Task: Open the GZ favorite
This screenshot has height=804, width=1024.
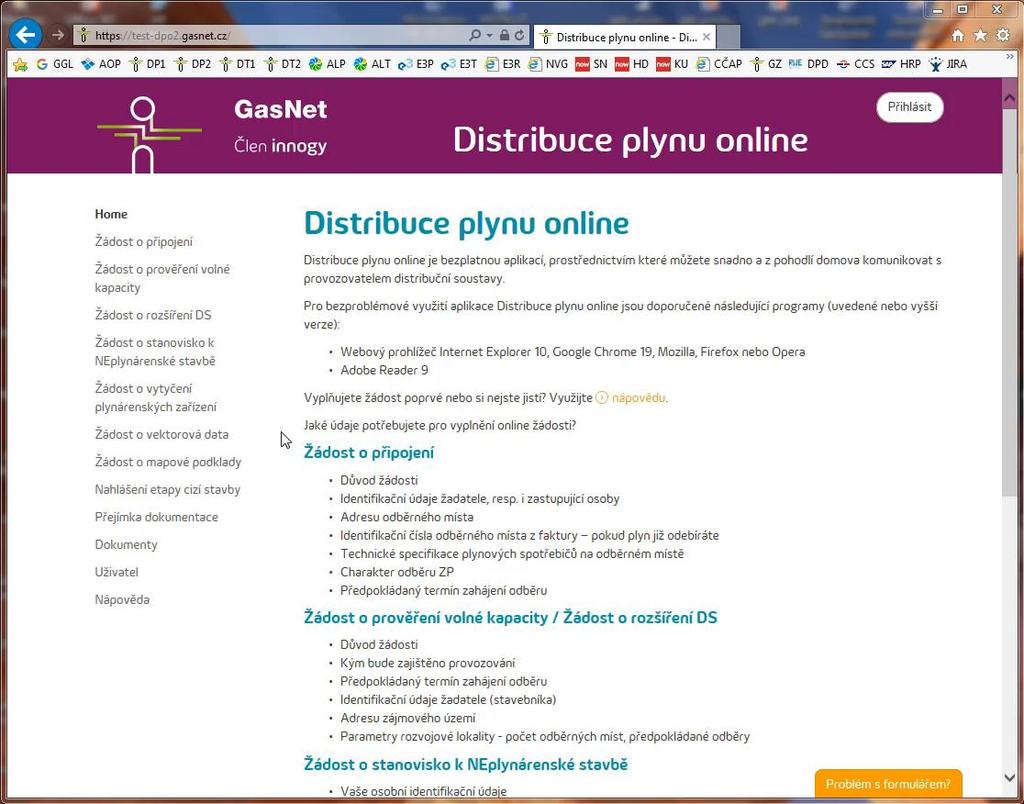Action: tap(766, 64)
